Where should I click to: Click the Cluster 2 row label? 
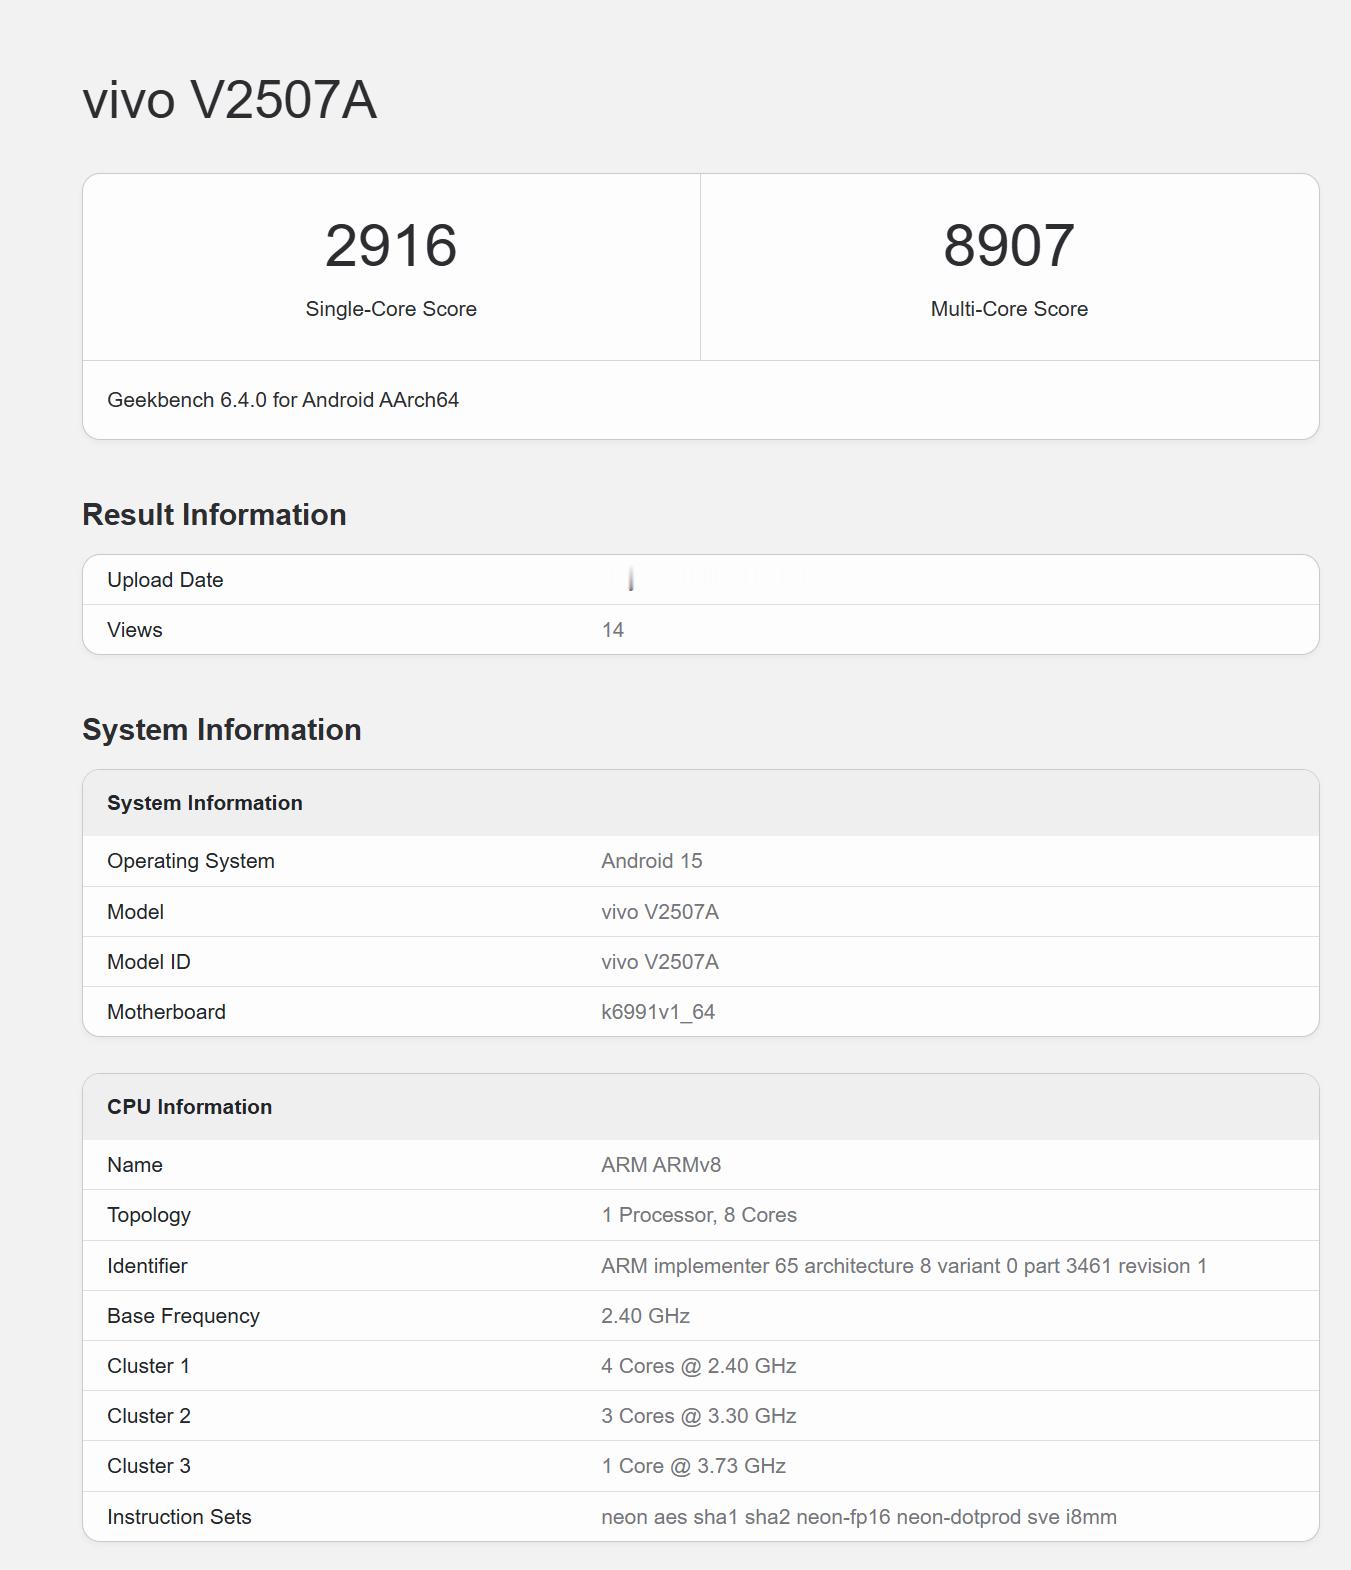pos(149,1416)
